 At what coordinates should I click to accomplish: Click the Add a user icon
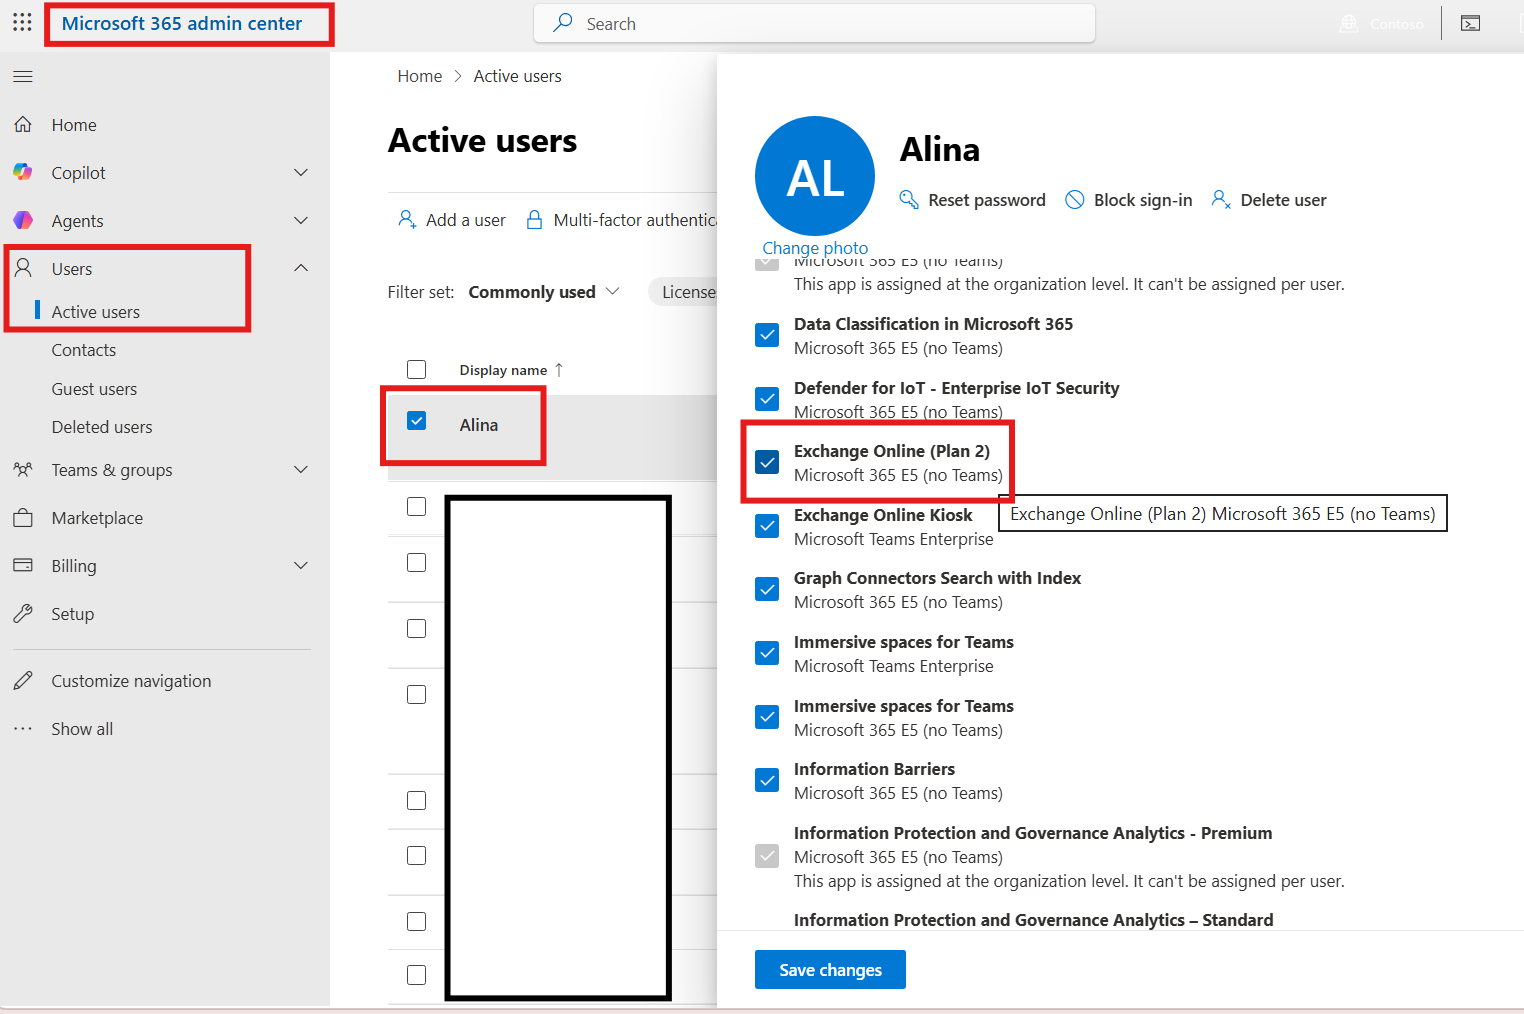407,219
